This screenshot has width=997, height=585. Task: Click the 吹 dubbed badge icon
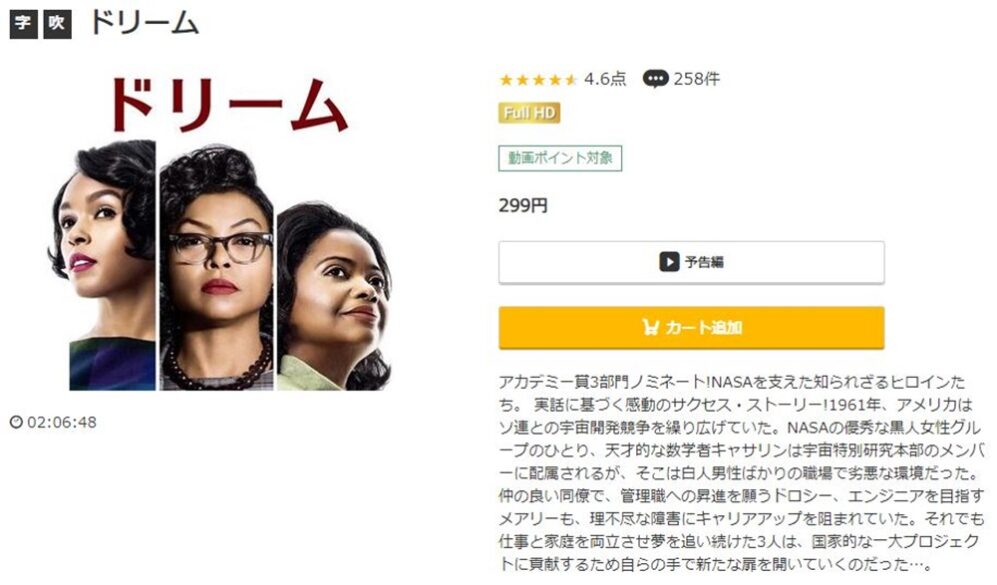[57, 24]
